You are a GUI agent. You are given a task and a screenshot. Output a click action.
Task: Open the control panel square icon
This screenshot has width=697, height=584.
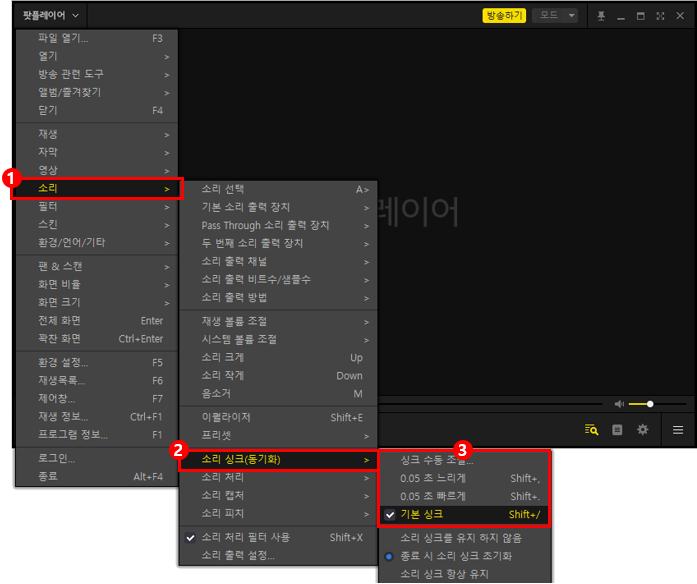(617, 429)
